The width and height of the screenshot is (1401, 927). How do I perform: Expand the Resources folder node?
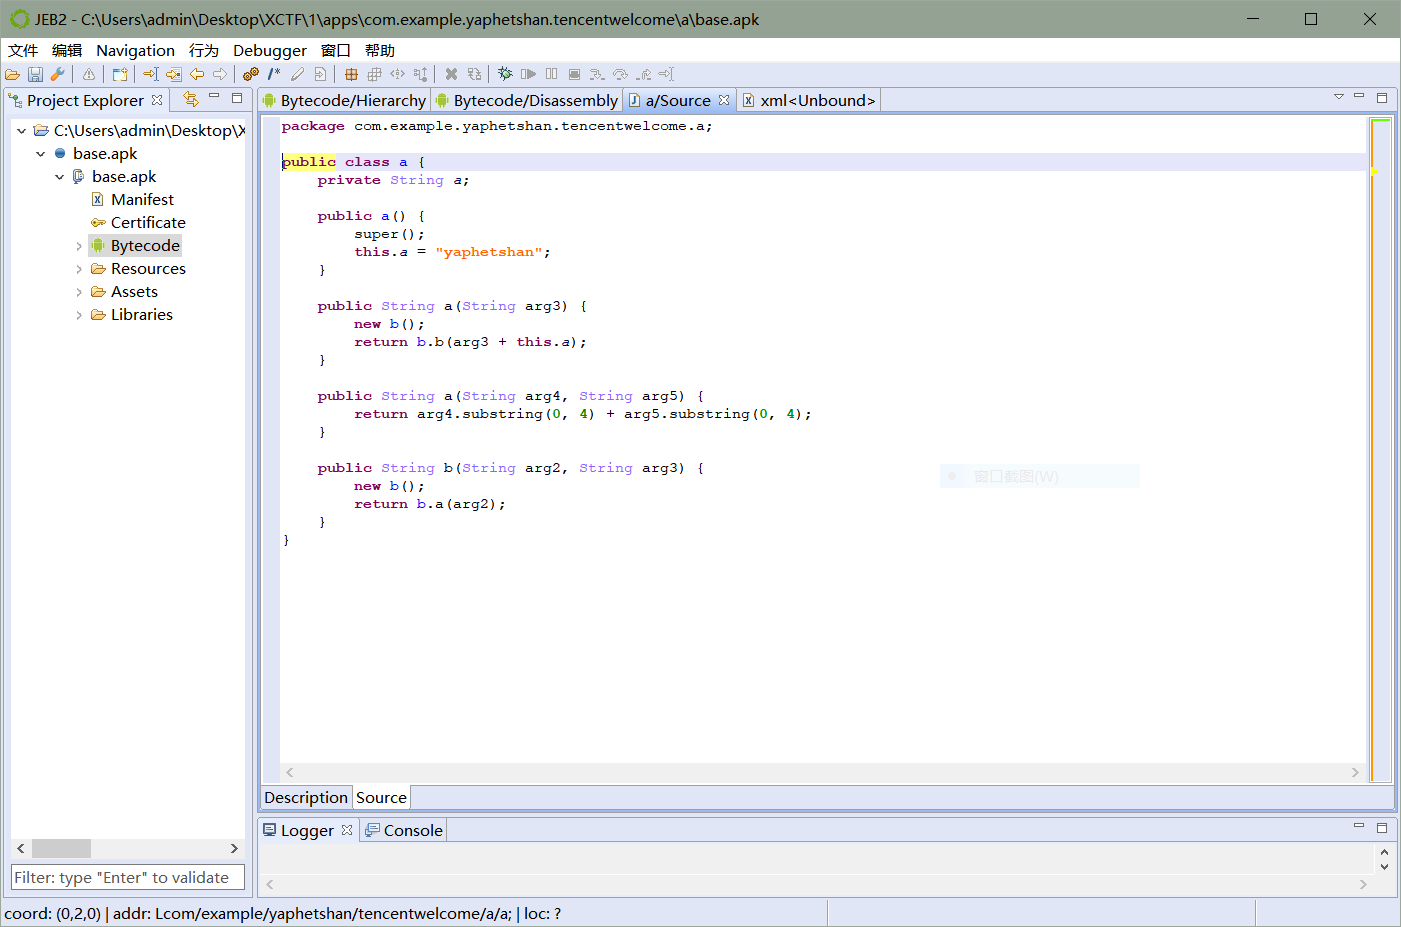pos(79,269)
